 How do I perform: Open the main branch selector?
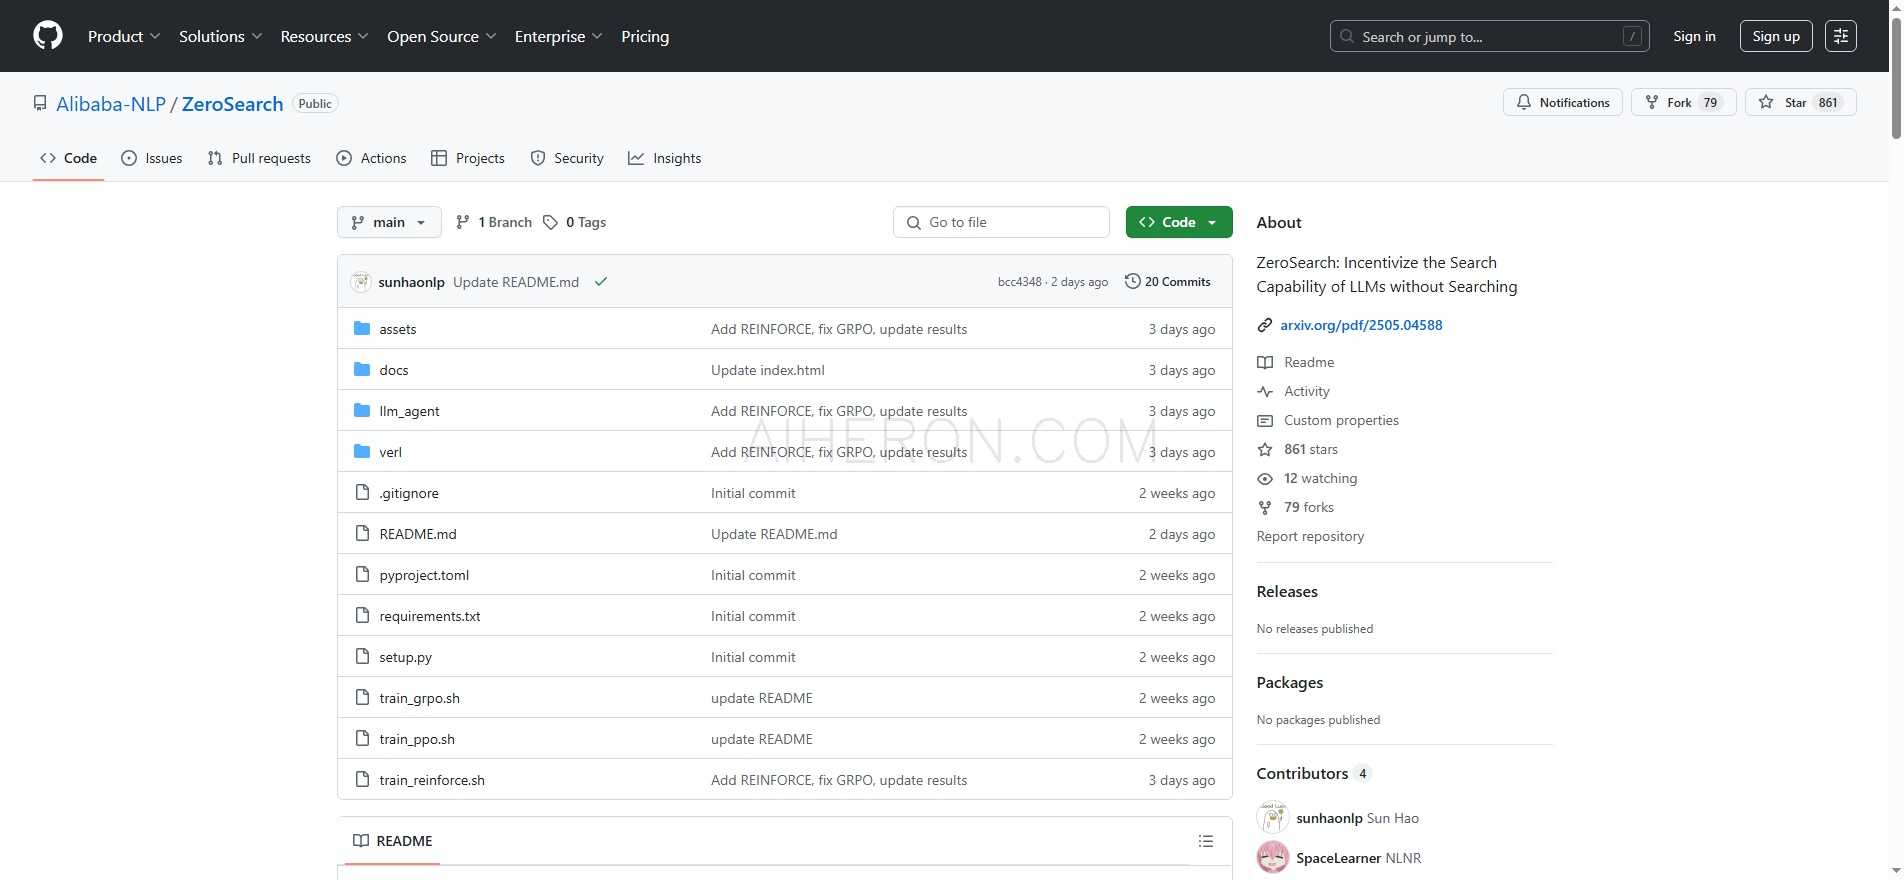(389, 222)
